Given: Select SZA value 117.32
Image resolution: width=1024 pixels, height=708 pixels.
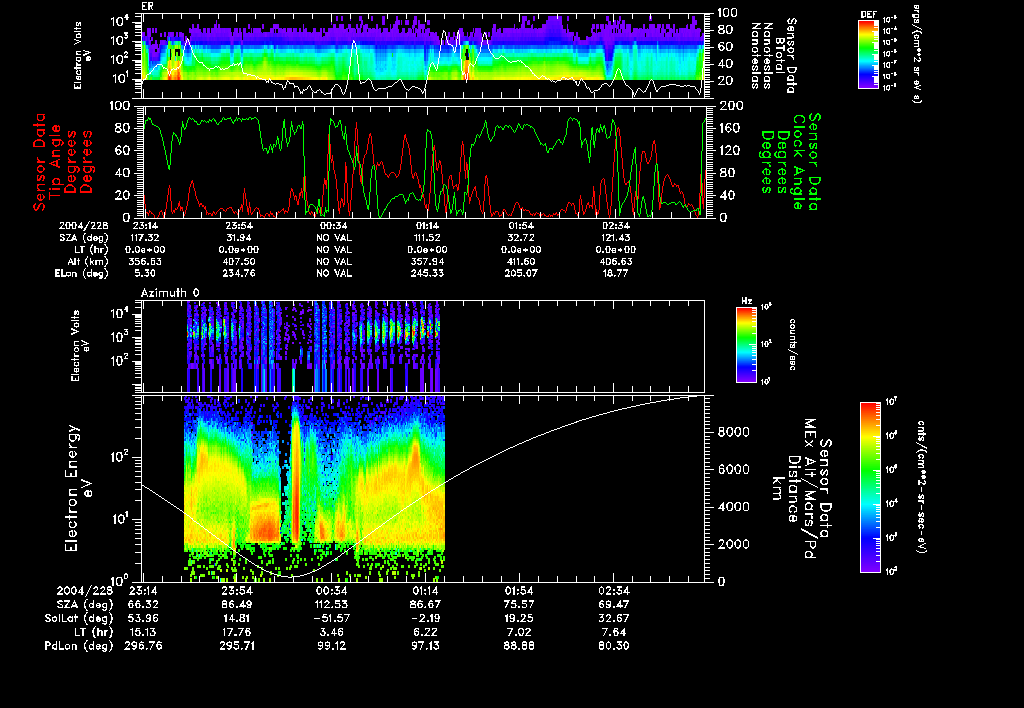Looking at the screenshot, I should tap(145, 238).
